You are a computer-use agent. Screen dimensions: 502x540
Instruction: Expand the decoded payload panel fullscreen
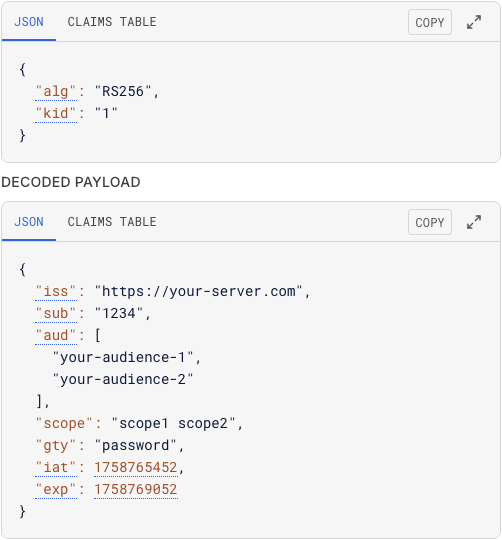point(474,222)
